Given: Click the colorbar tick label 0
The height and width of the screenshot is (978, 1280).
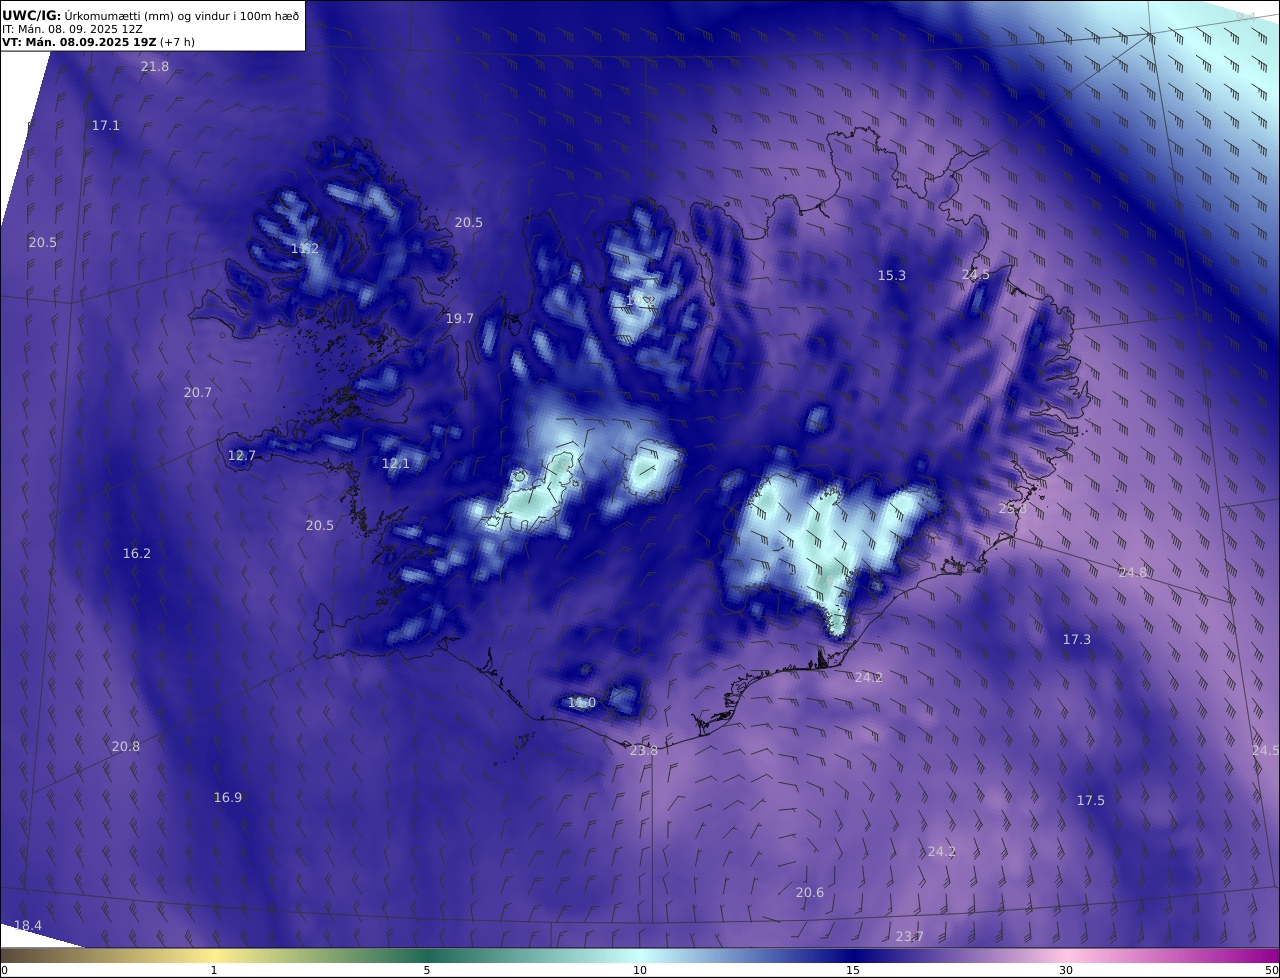Looking at the screenshot, I should tap(4, 970).
